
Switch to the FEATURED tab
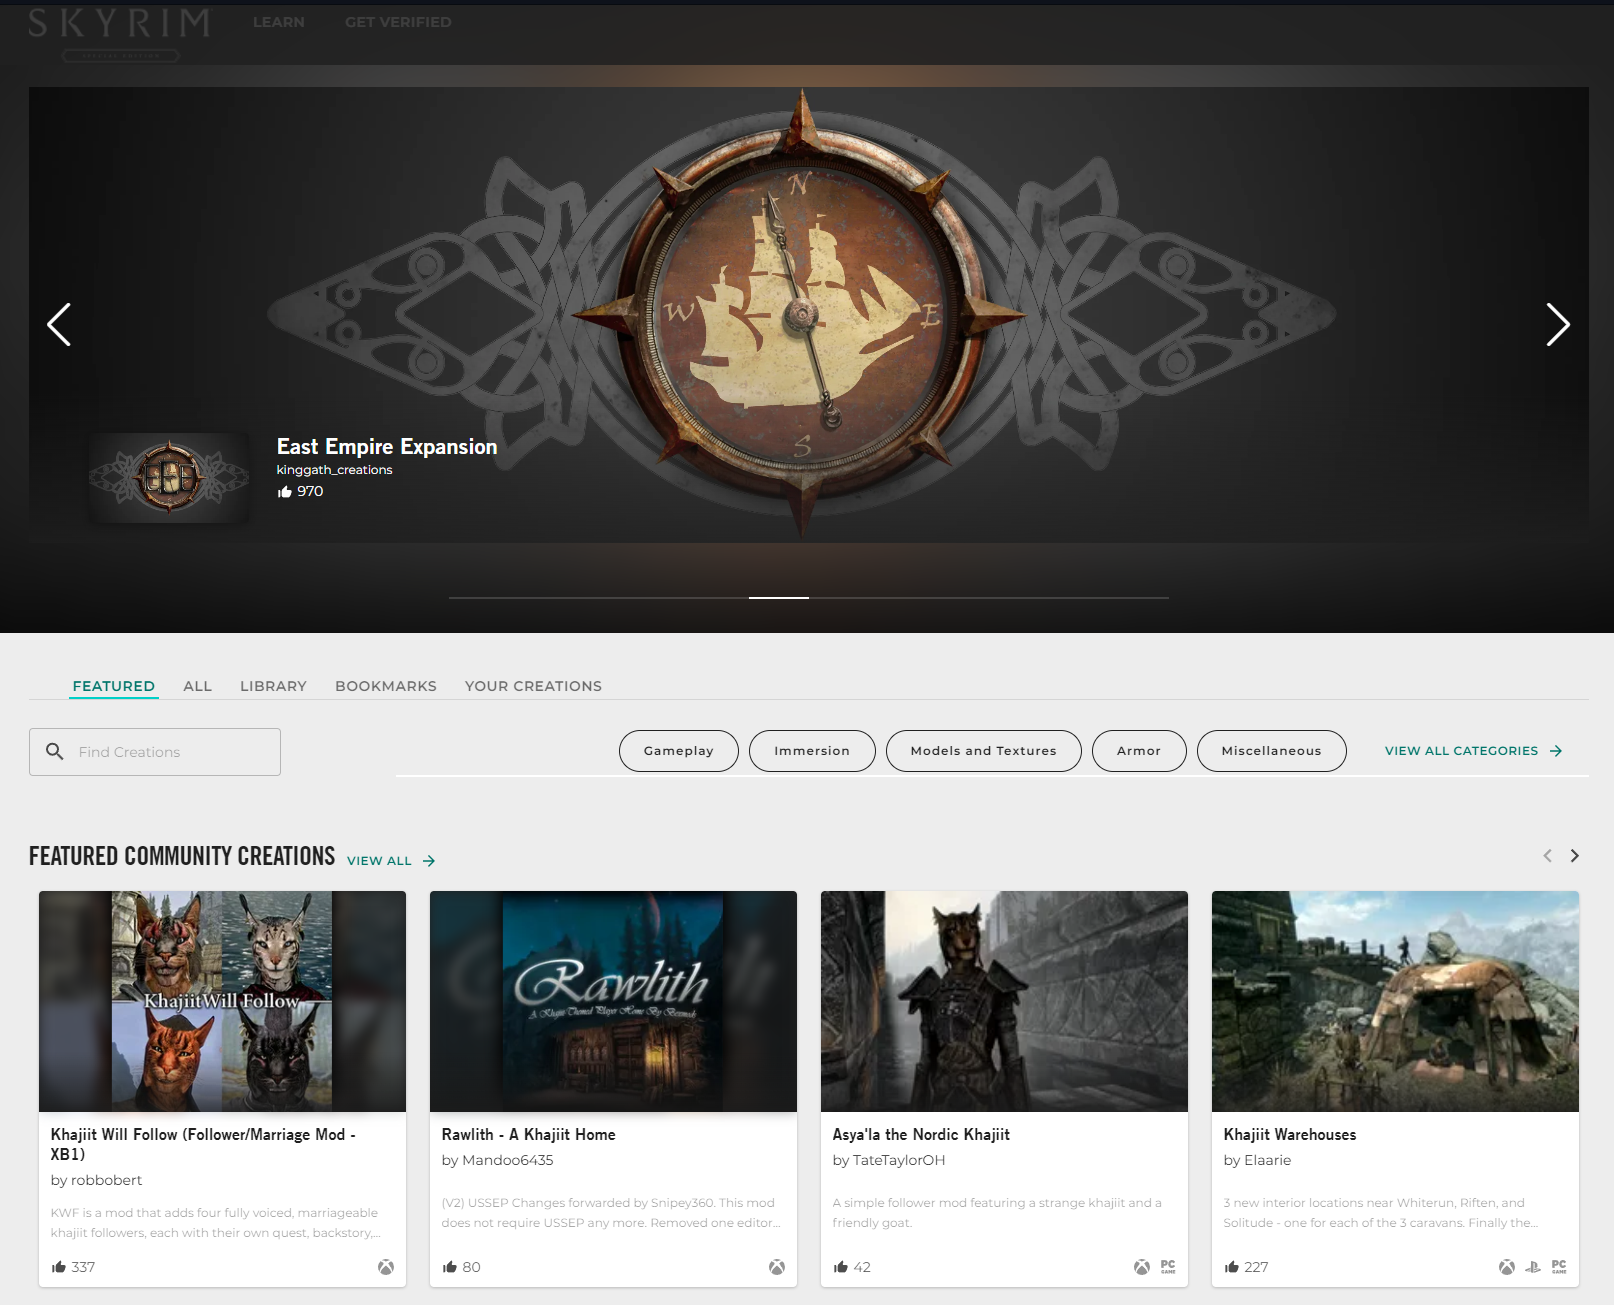pyautogui.click(x=114, y=686)
